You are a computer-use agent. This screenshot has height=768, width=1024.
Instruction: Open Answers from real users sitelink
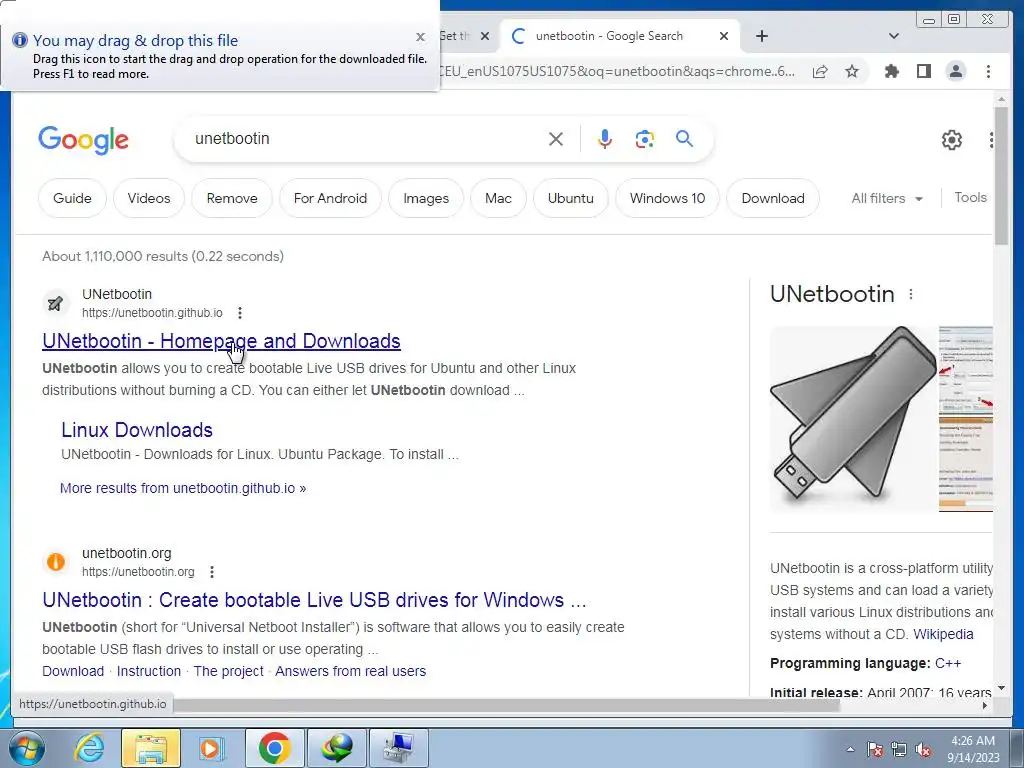click(x=351, y=671)
